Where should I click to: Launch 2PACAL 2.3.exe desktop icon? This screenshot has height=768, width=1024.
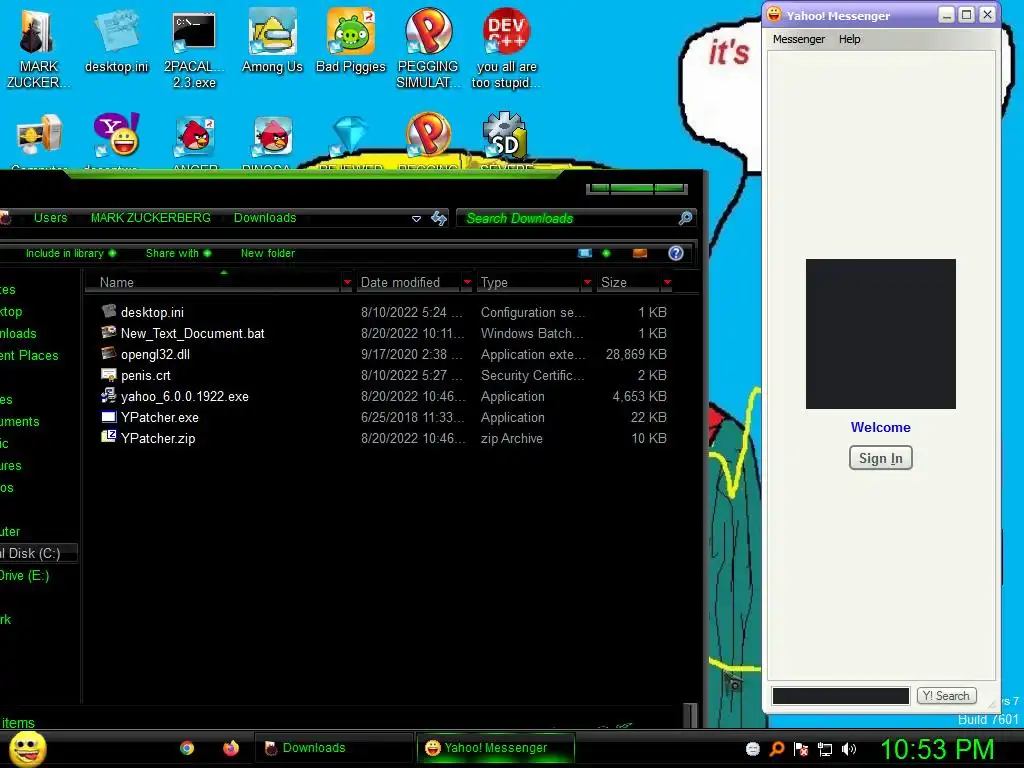pos(194,49)
